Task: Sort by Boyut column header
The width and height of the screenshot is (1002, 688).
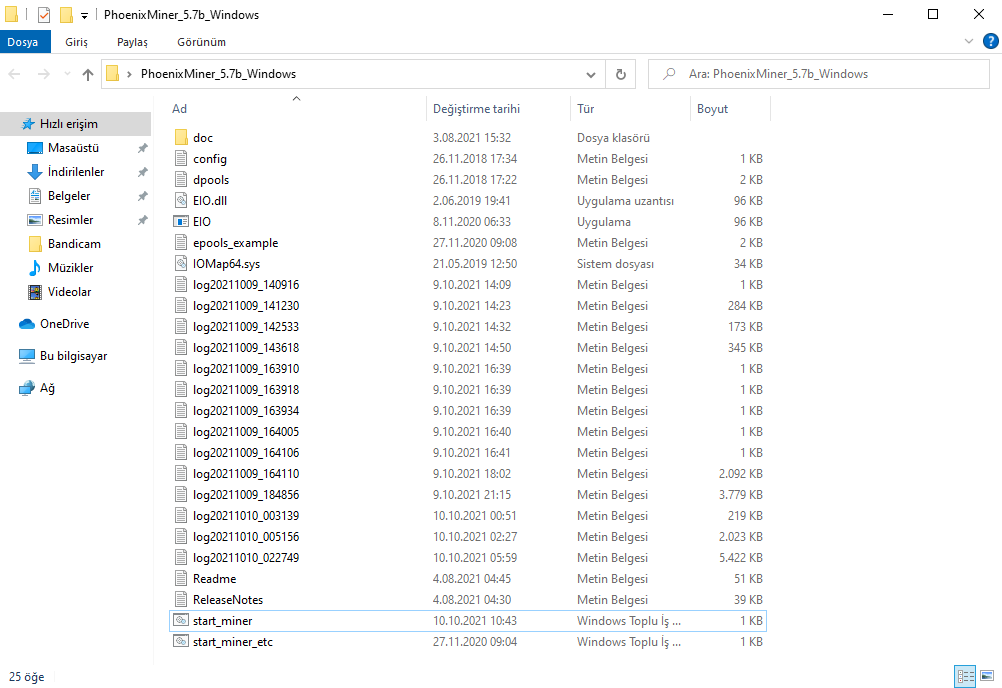Action: [x=713, y=109]
